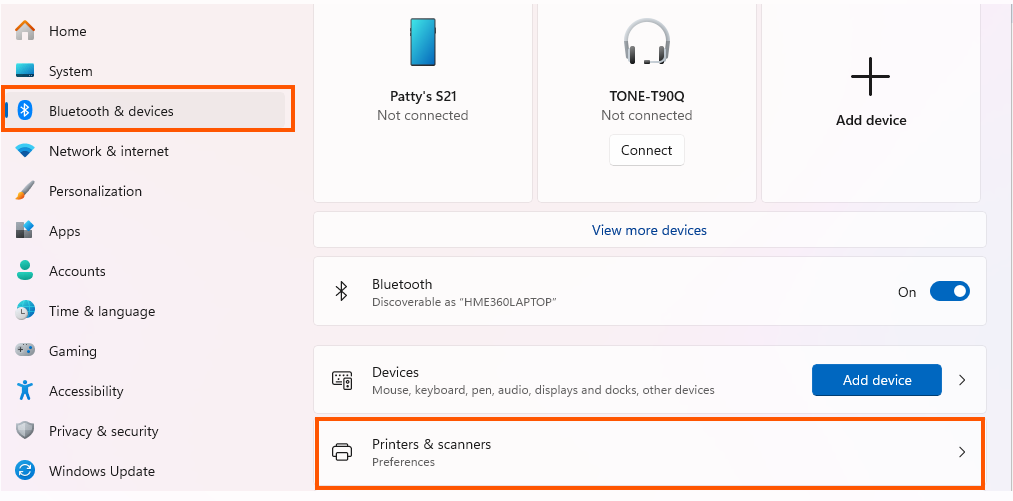Click the Apps icon in sidebar
This screenshot has height=501, width=1013.
pyautogui.click(x=26, y=231)
